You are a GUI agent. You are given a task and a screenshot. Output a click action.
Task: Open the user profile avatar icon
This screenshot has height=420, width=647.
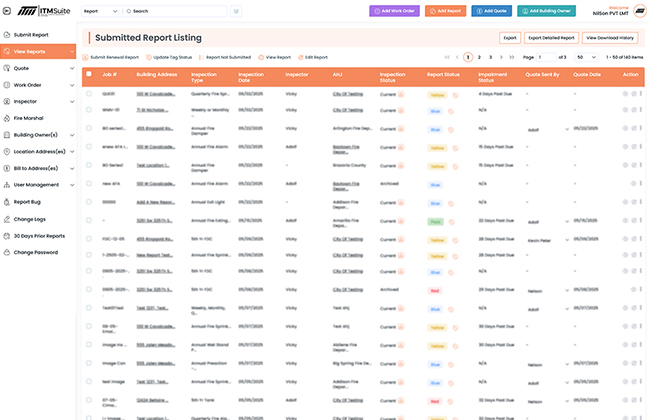[640, 11]
